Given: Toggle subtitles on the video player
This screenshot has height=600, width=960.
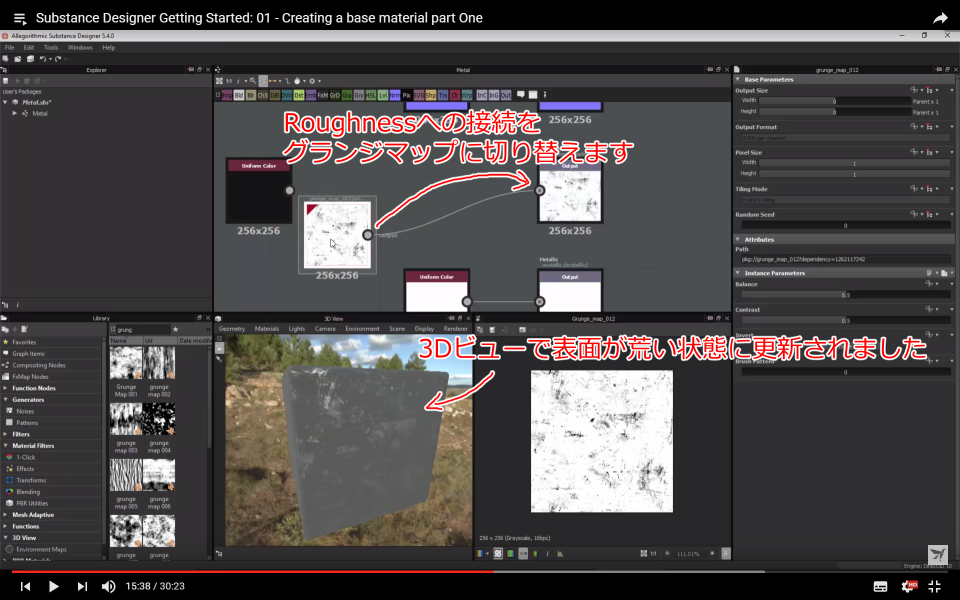Looking at the screenshot, I should point(880,586).
